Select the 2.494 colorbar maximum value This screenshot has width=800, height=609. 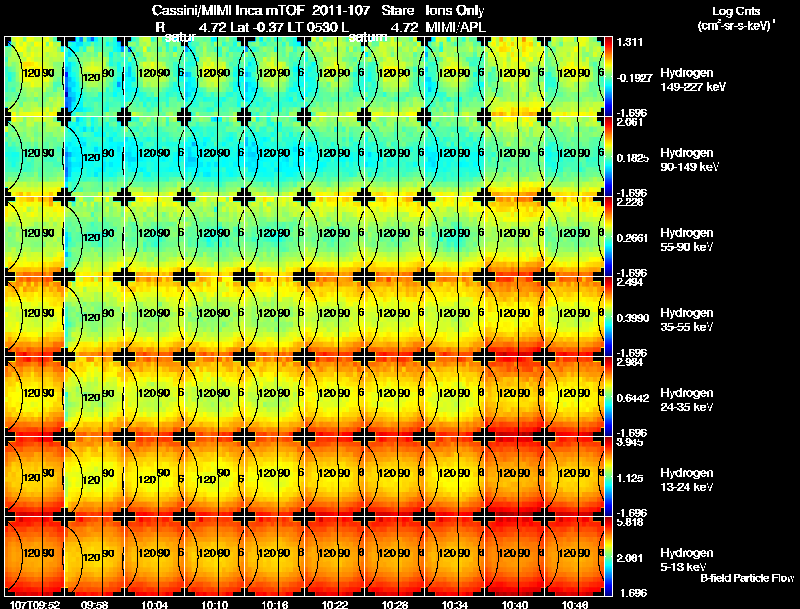tap(630, 283)
